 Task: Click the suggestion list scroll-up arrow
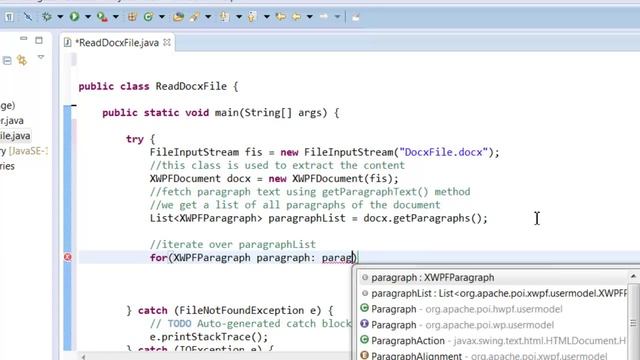(633, 276)
